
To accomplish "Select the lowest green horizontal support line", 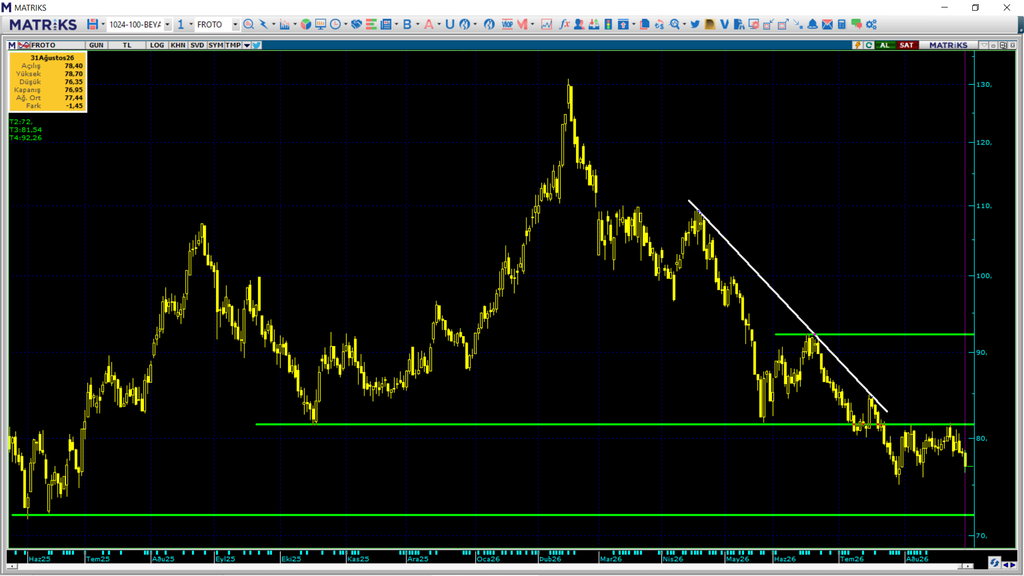I will (493, 515).
